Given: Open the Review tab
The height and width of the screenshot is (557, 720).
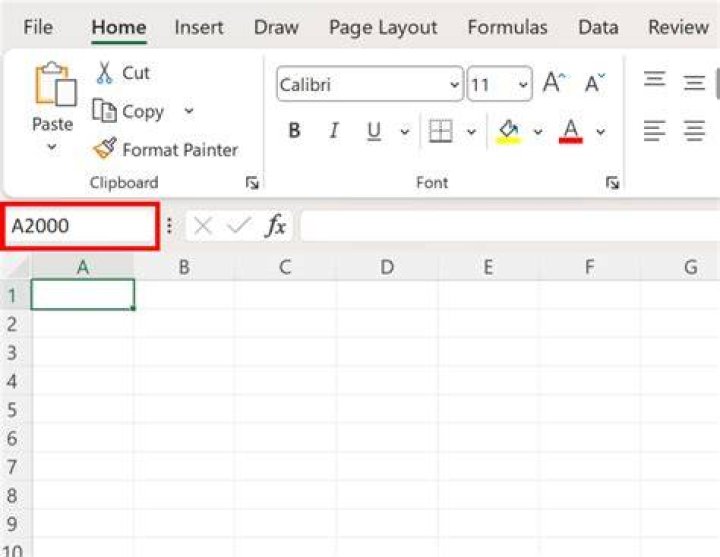Looking at the screenshot, I should [x=678, y=27].
